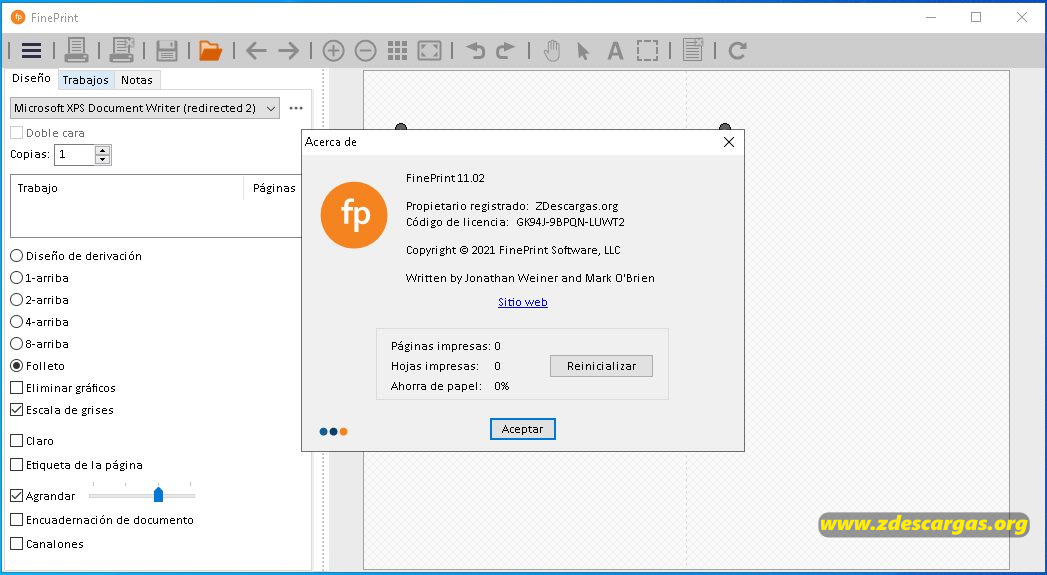1047x575 pixels.
Task: Click the FinePrint title bar app icon
Action: pyautogui.click(x=18, y=17)
